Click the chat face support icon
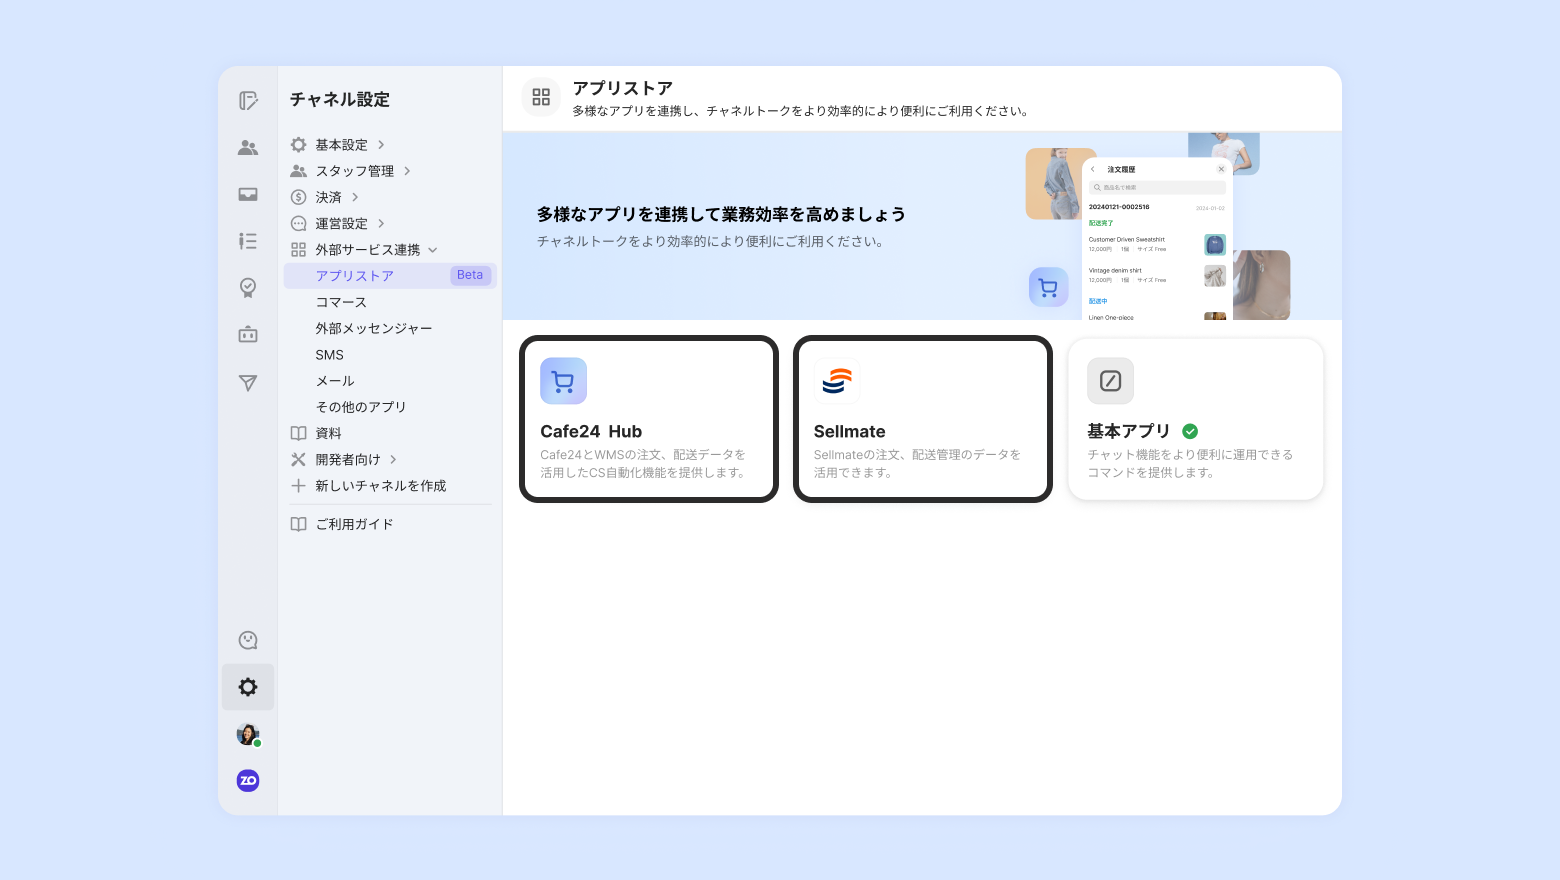1560x880 pixels. tap(248, 640)
